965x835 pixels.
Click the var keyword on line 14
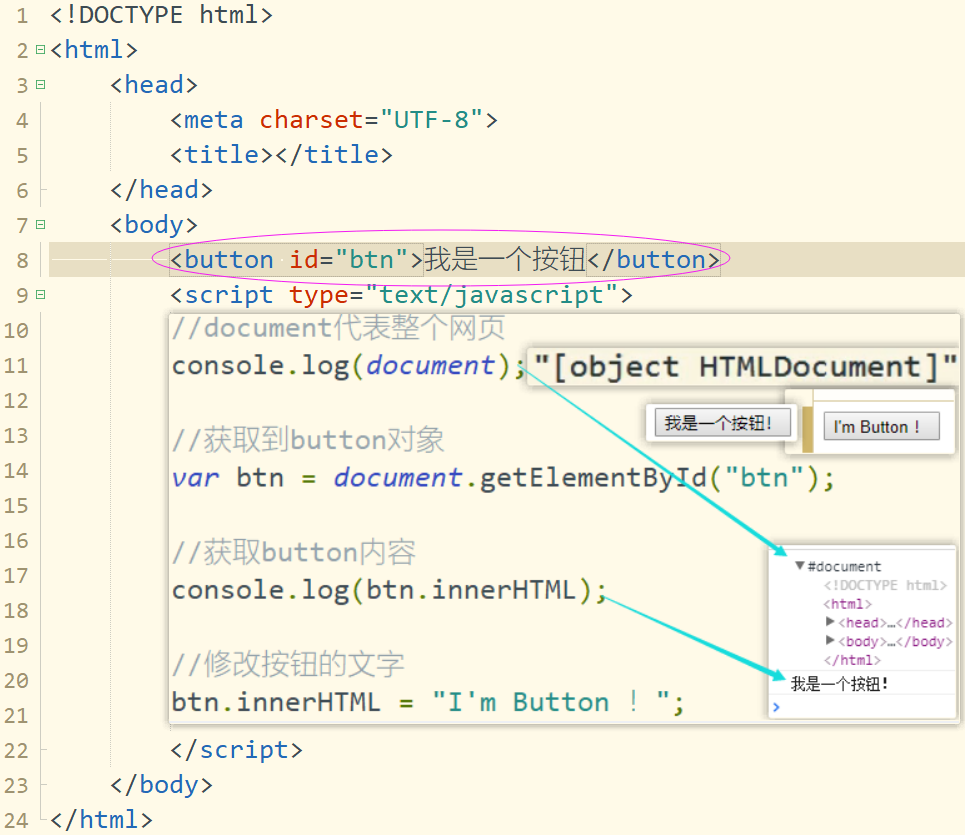[x=195, y=477]
